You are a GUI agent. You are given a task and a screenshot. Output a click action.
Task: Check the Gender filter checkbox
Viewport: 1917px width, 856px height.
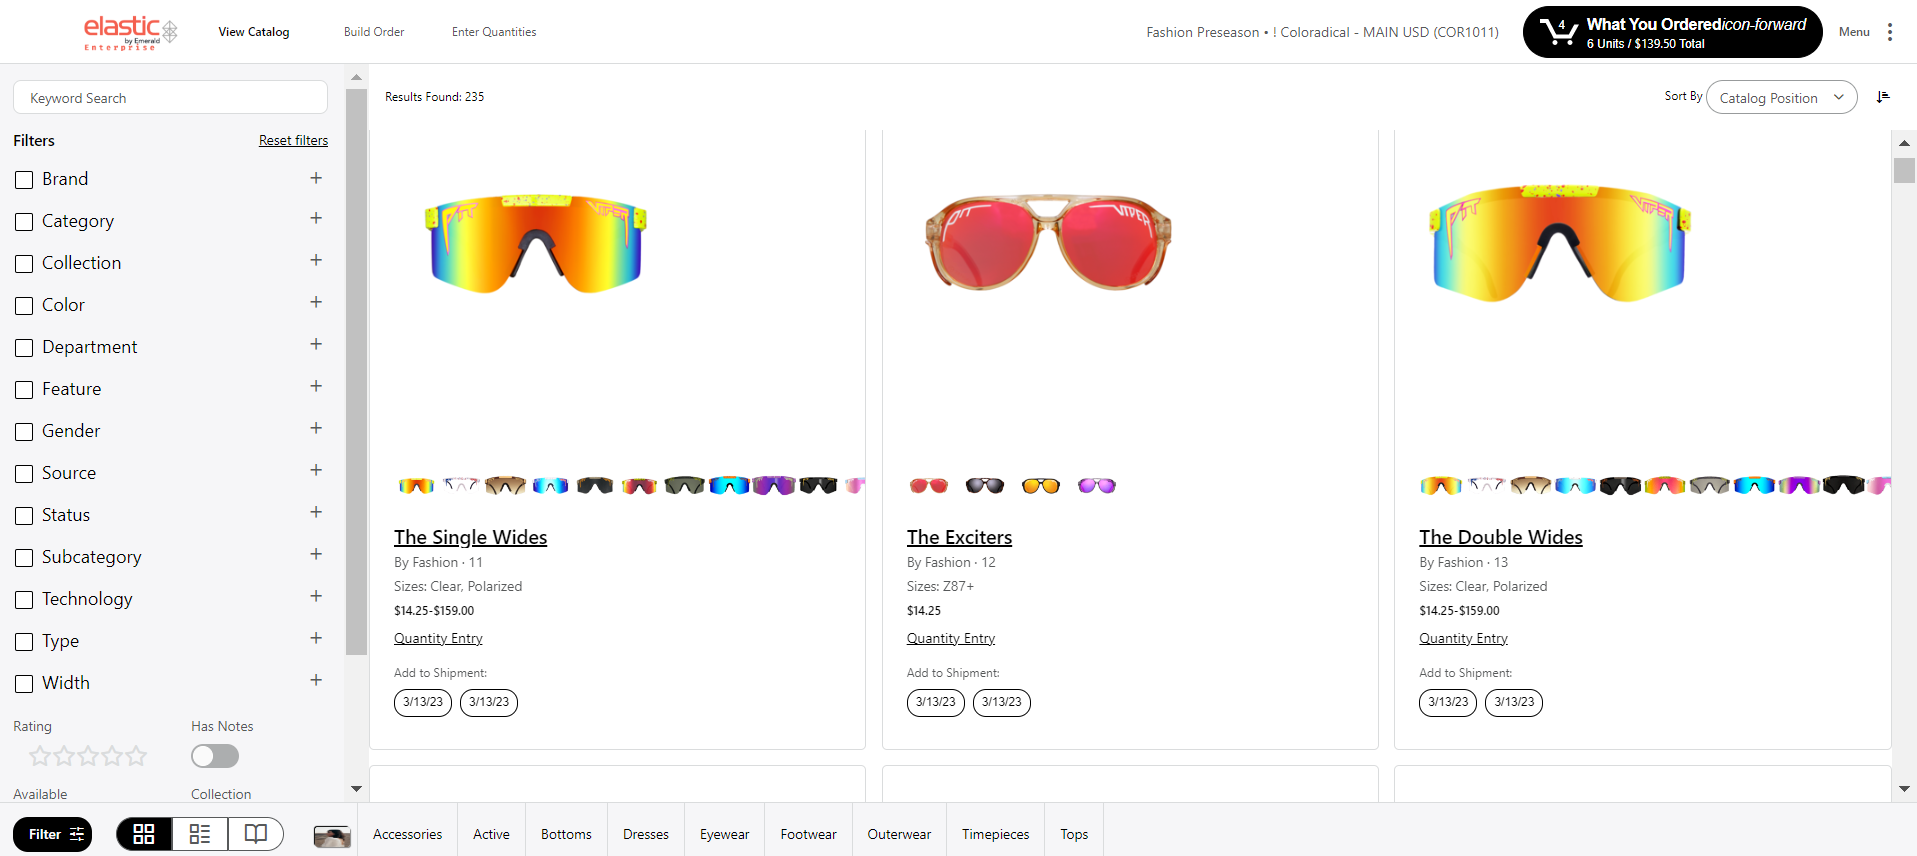pos(24,432)
